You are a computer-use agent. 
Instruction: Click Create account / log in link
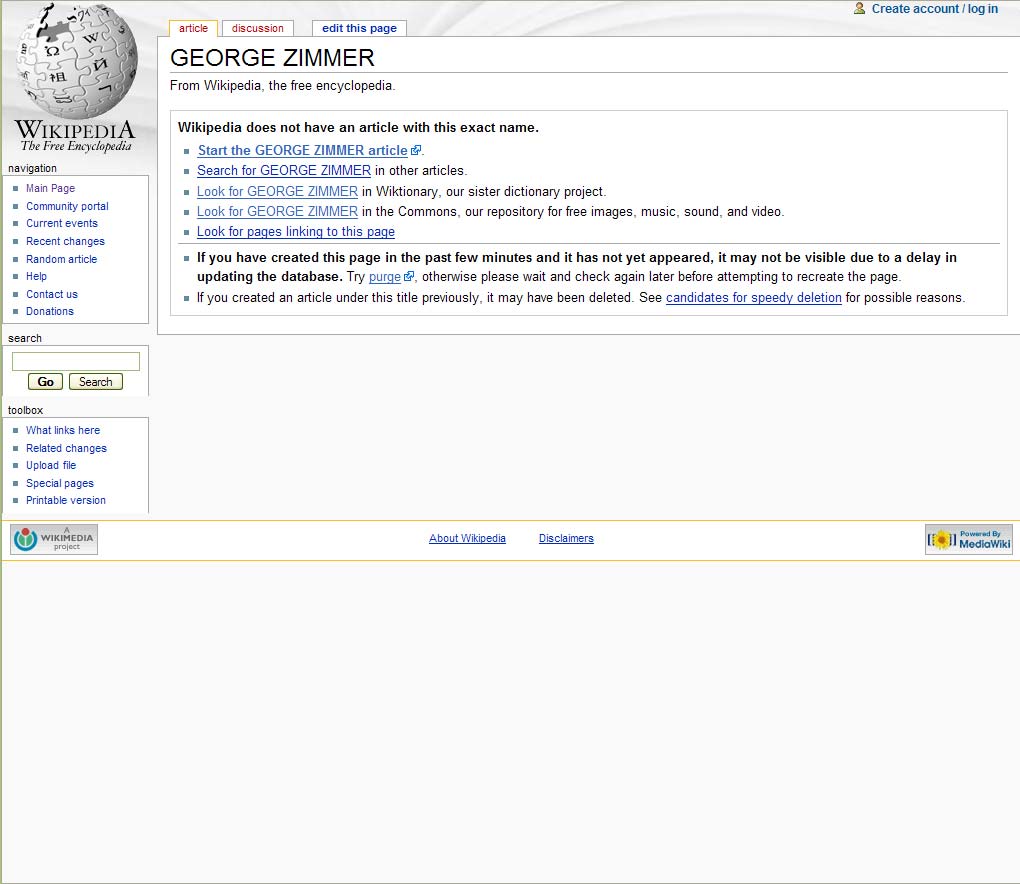934,8
